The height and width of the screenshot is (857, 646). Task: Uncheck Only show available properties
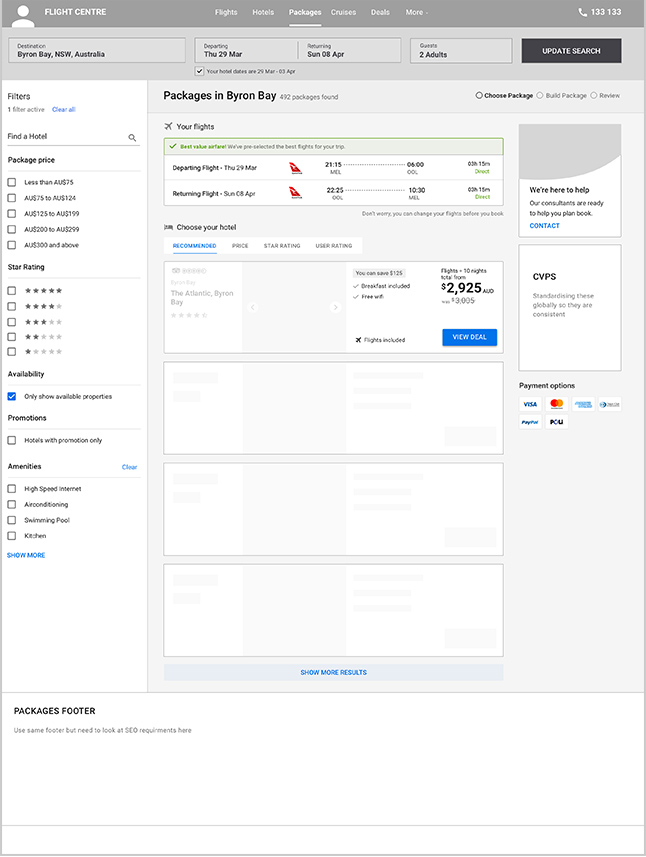pos(11,396)
